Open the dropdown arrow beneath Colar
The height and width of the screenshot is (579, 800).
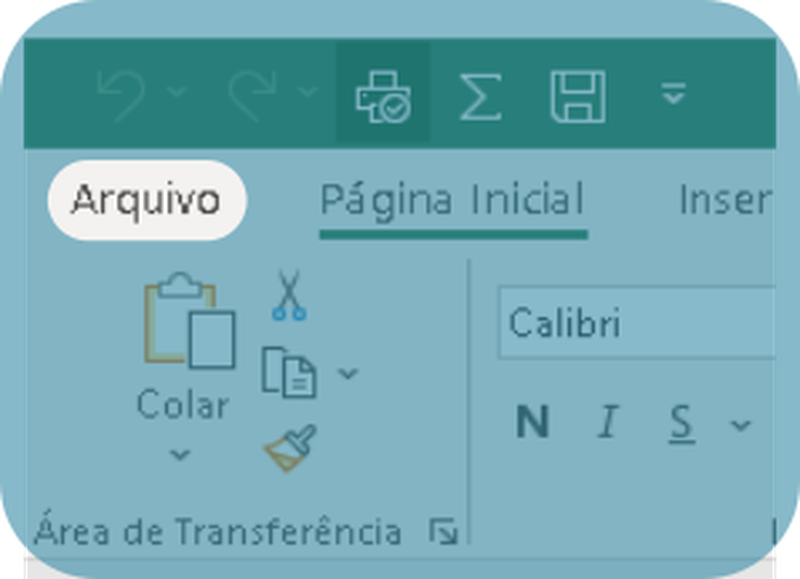[180, 454]
